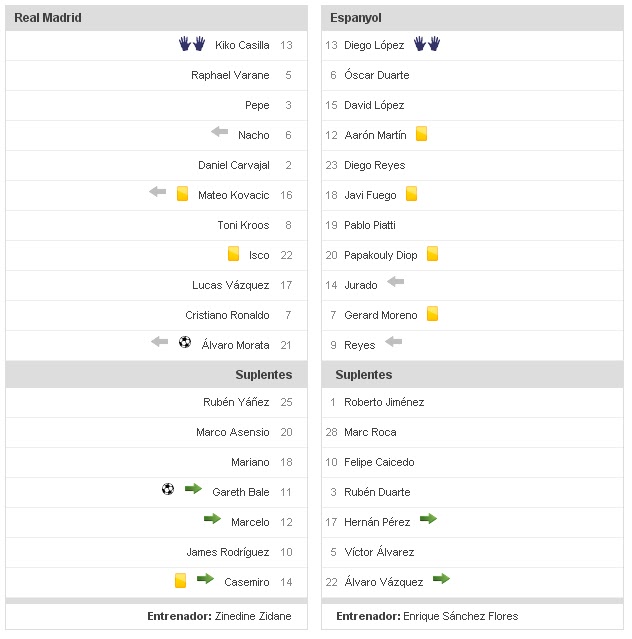Click yellow card next to Papakouly Diop
This screenshot has height=639, width=632.
pos(433,254)
